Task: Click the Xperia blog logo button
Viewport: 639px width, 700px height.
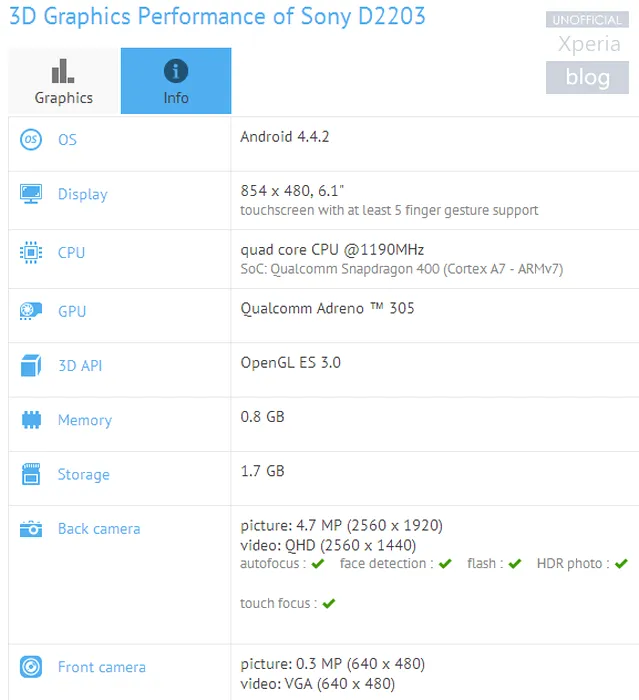Action: [588, 77]
